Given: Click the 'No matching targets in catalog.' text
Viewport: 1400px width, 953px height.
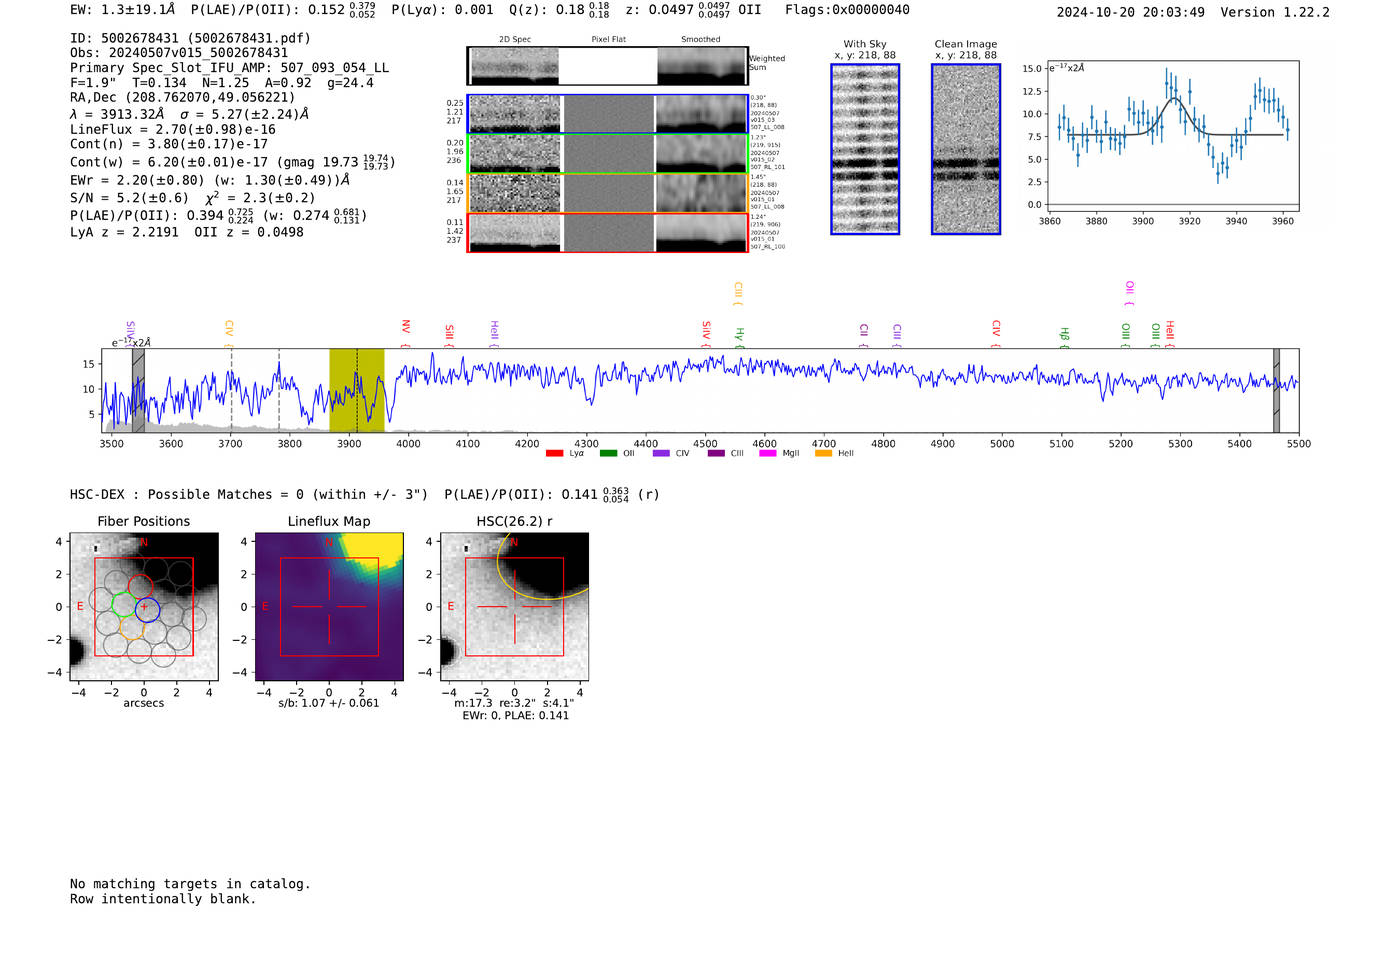Looking at the screenshot, I should tap(190, 884).
